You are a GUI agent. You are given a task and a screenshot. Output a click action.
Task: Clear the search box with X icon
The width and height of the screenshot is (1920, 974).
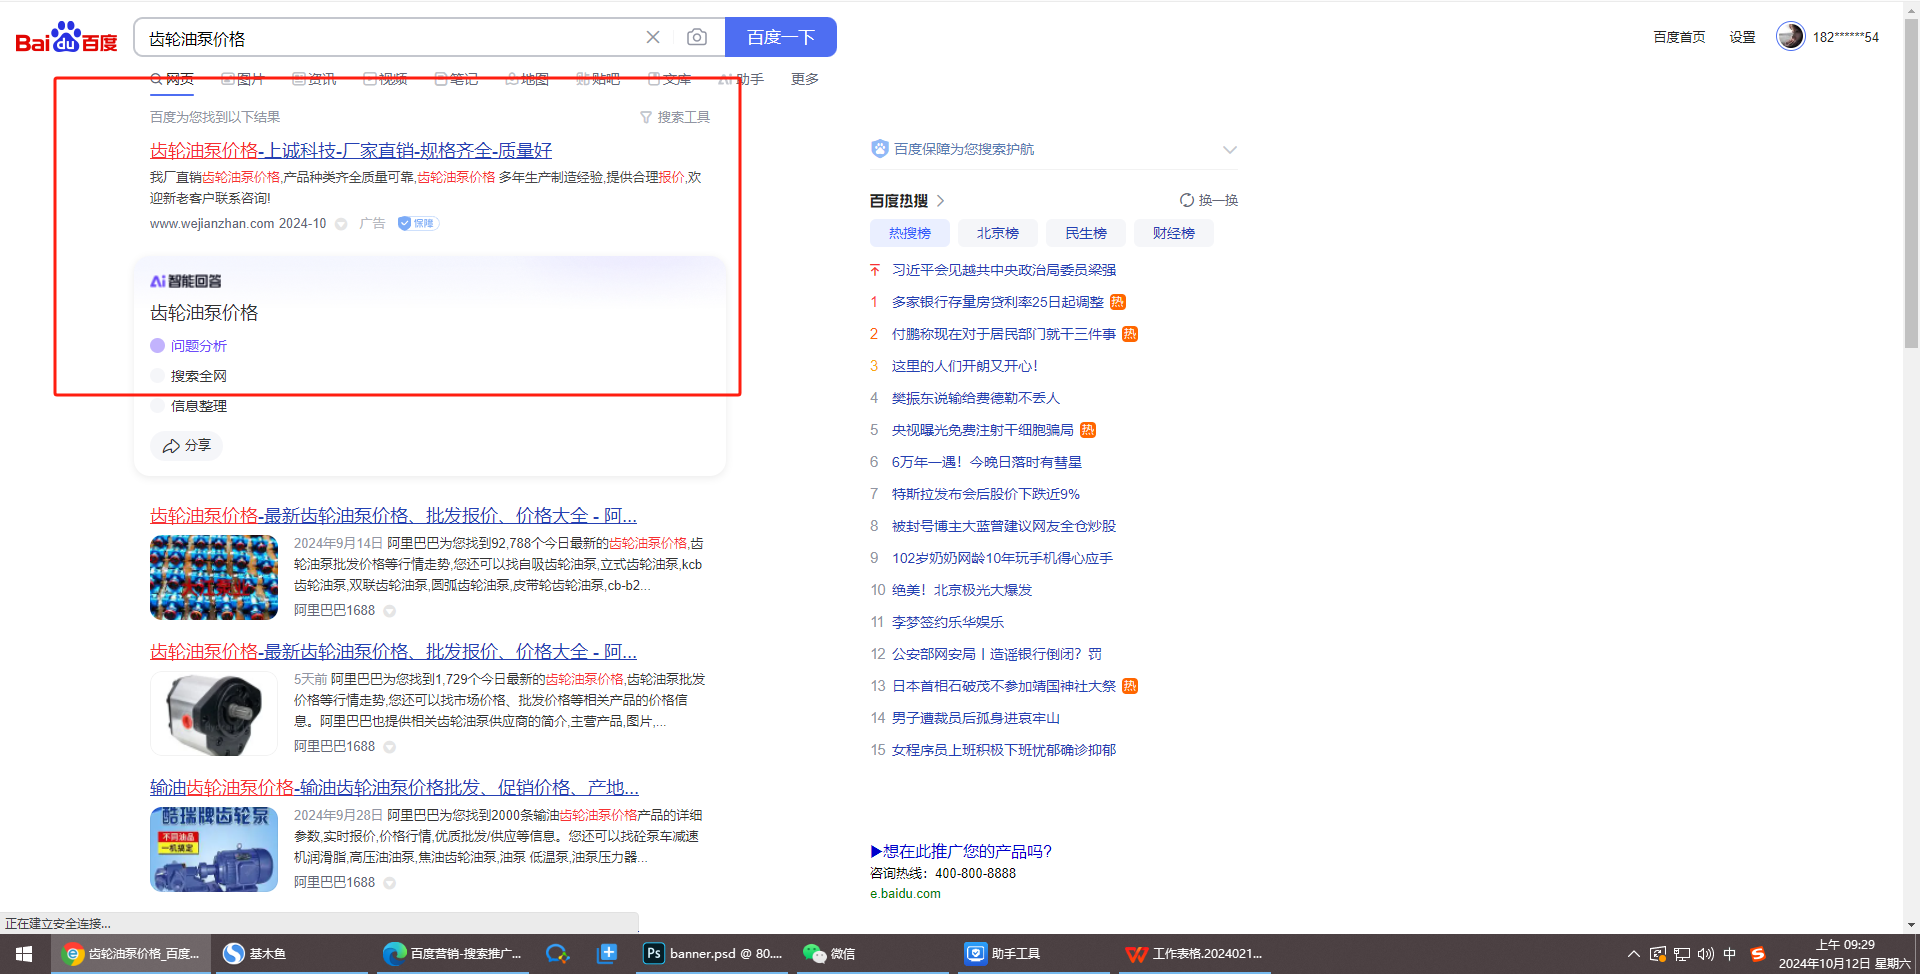[653, 37]
